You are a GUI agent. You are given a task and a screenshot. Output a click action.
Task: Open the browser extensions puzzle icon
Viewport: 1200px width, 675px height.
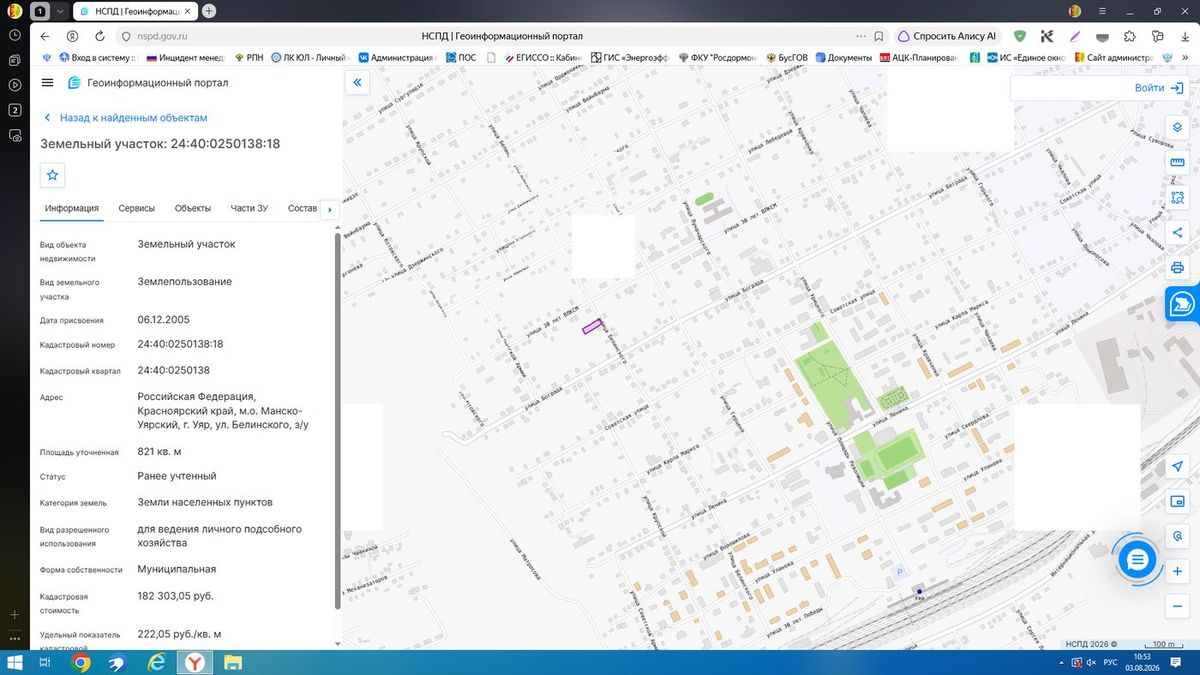[x=1129, y=36]
